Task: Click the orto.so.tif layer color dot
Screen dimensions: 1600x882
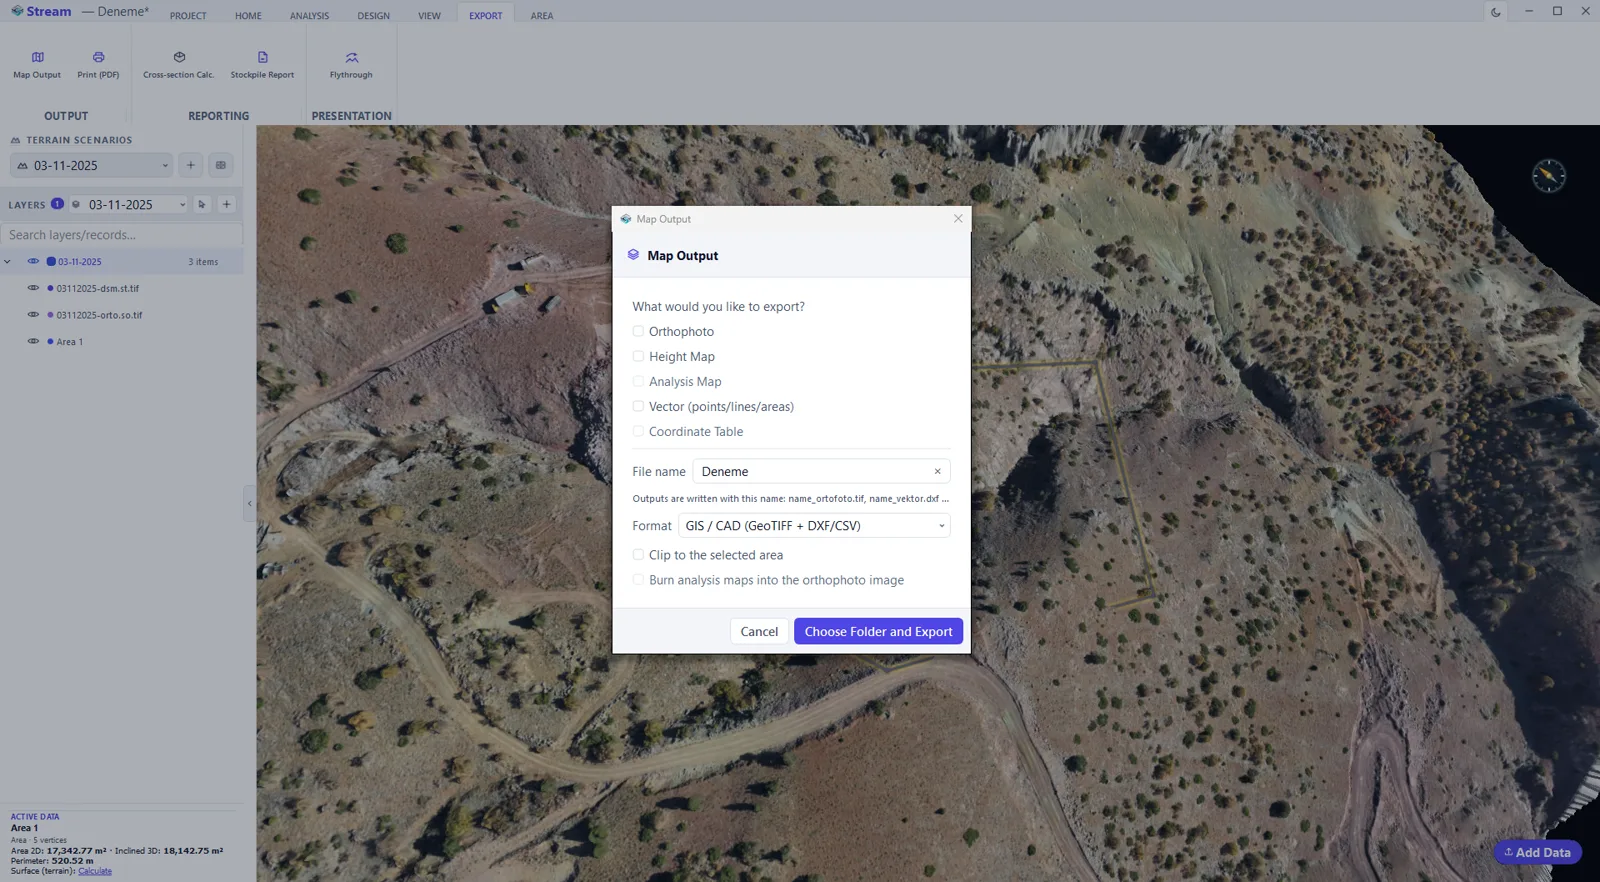Action: 50,314
